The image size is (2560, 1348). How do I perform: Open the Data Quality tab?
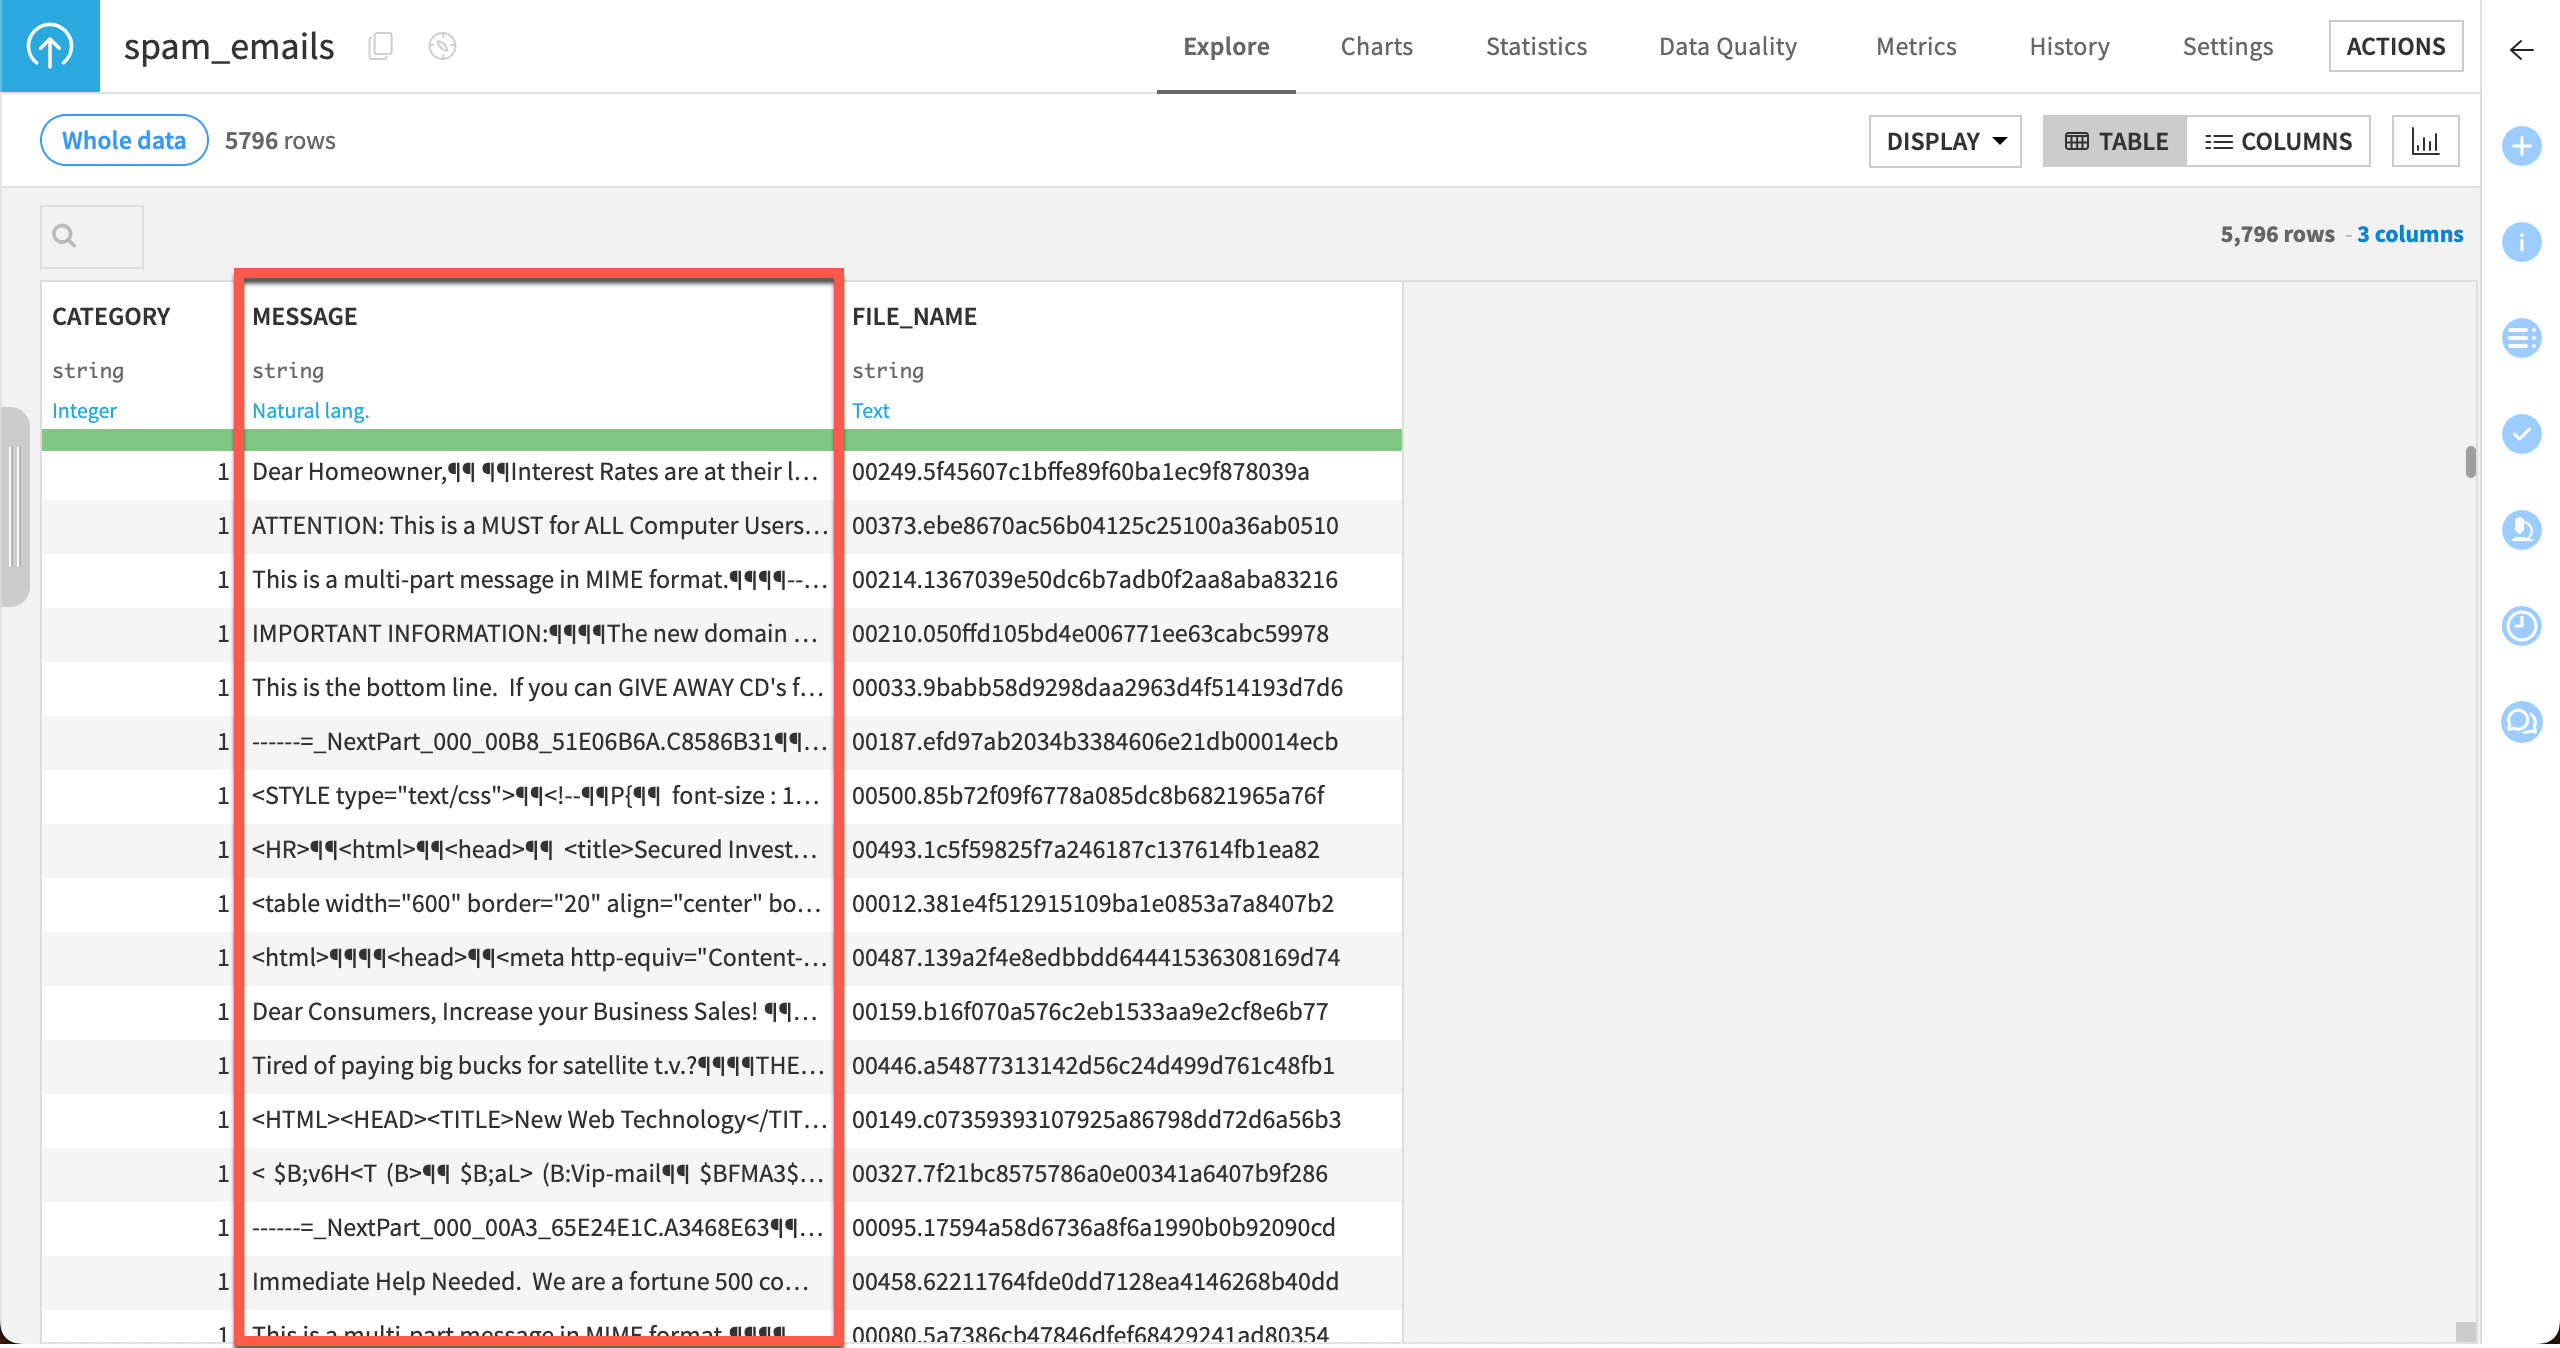(1727, 46)
